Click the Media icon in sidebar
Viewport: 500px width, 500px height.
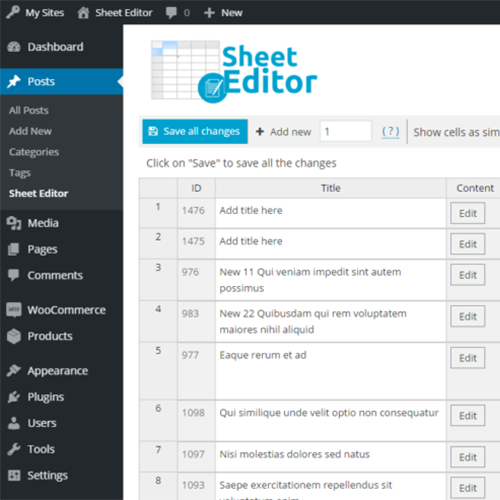14,223
